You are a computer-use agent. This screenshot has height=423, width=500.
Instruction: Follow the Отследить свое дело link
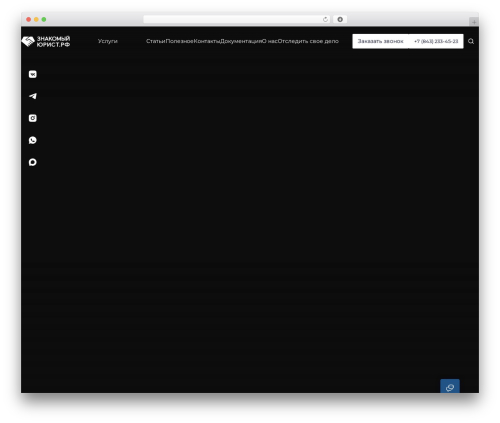tap(308, 41)
